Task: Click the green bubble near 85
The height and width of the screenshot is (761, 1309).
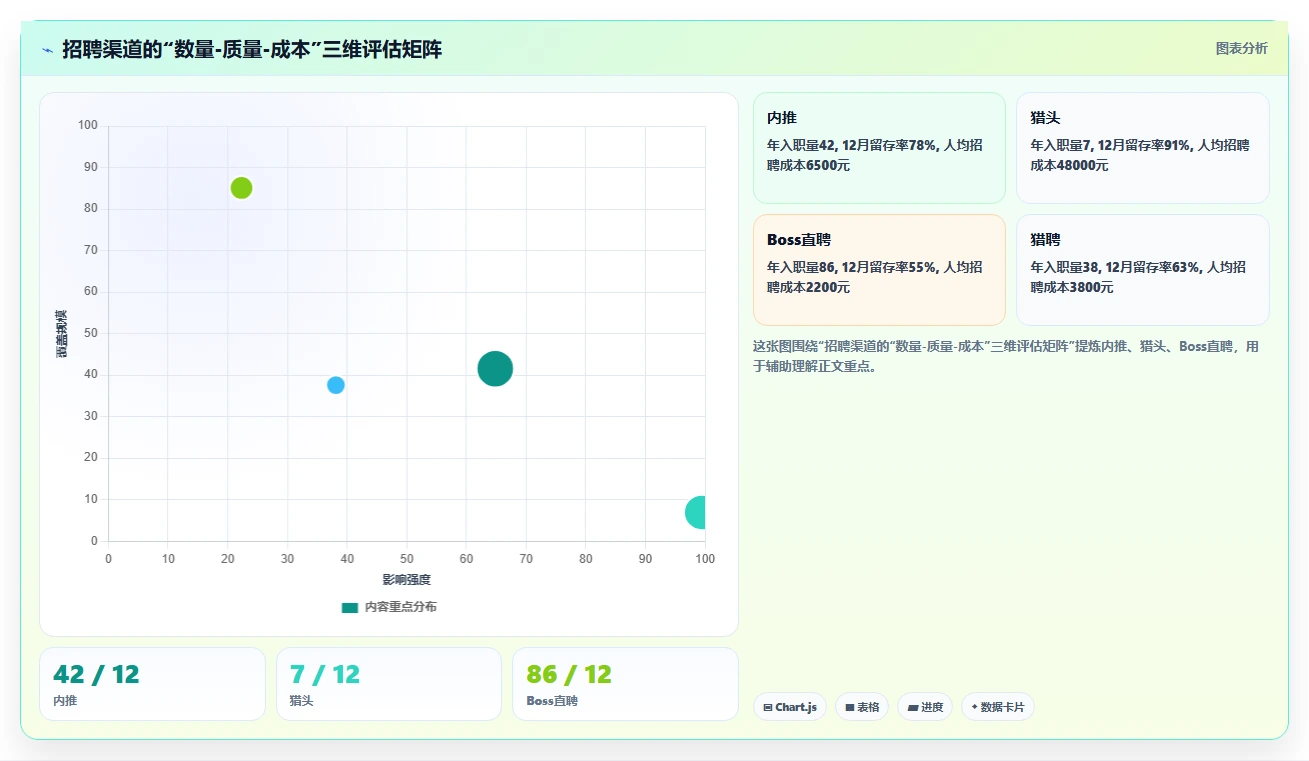Action: [x=241, y=188]
